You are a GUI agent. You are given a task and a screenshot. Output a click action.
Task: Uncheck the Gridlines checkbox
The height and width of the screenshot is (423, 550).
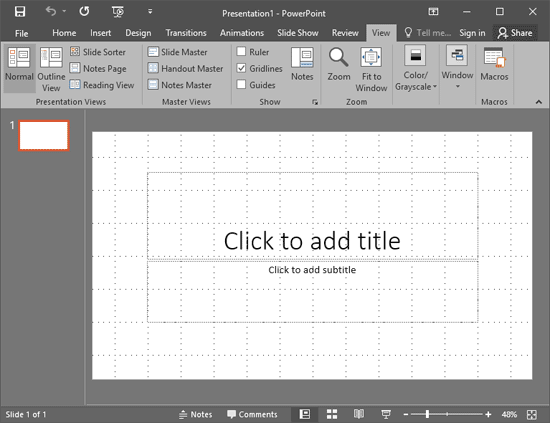pos(241,68)
